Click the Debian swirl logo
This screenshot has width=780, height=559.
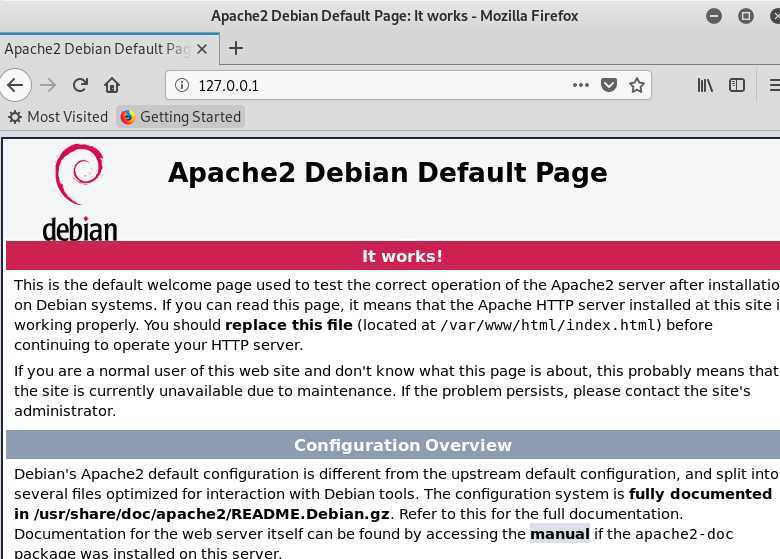pos(79,174)
